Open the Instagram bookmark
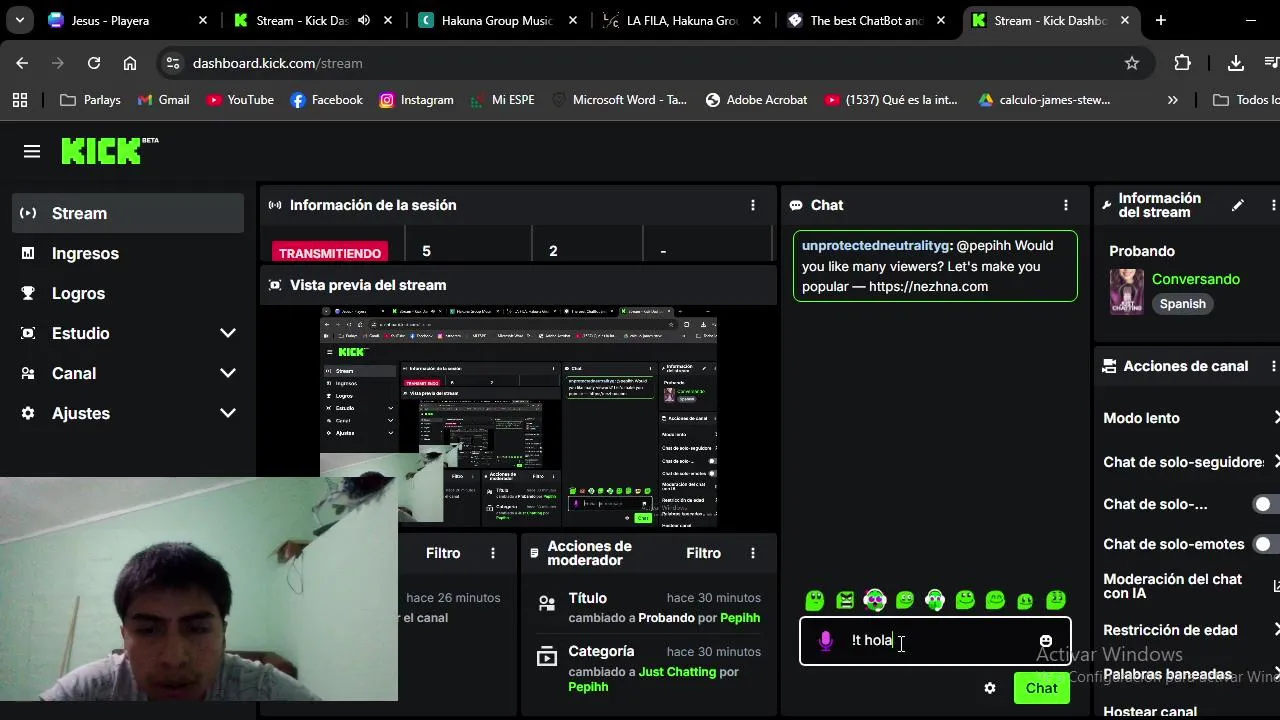Viewport: 1280px width, 720px height. click(416, 100)
